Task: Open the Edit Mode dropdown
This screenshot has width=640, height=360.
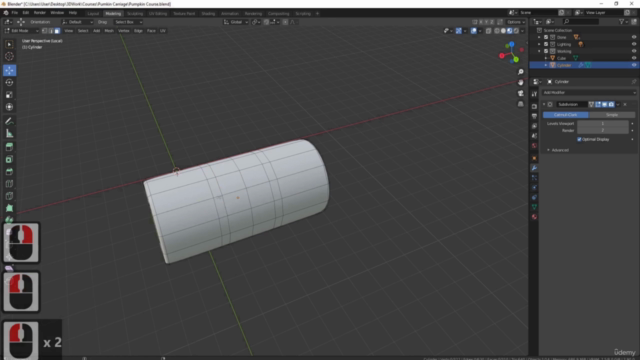Action: (x=21, y=31)
